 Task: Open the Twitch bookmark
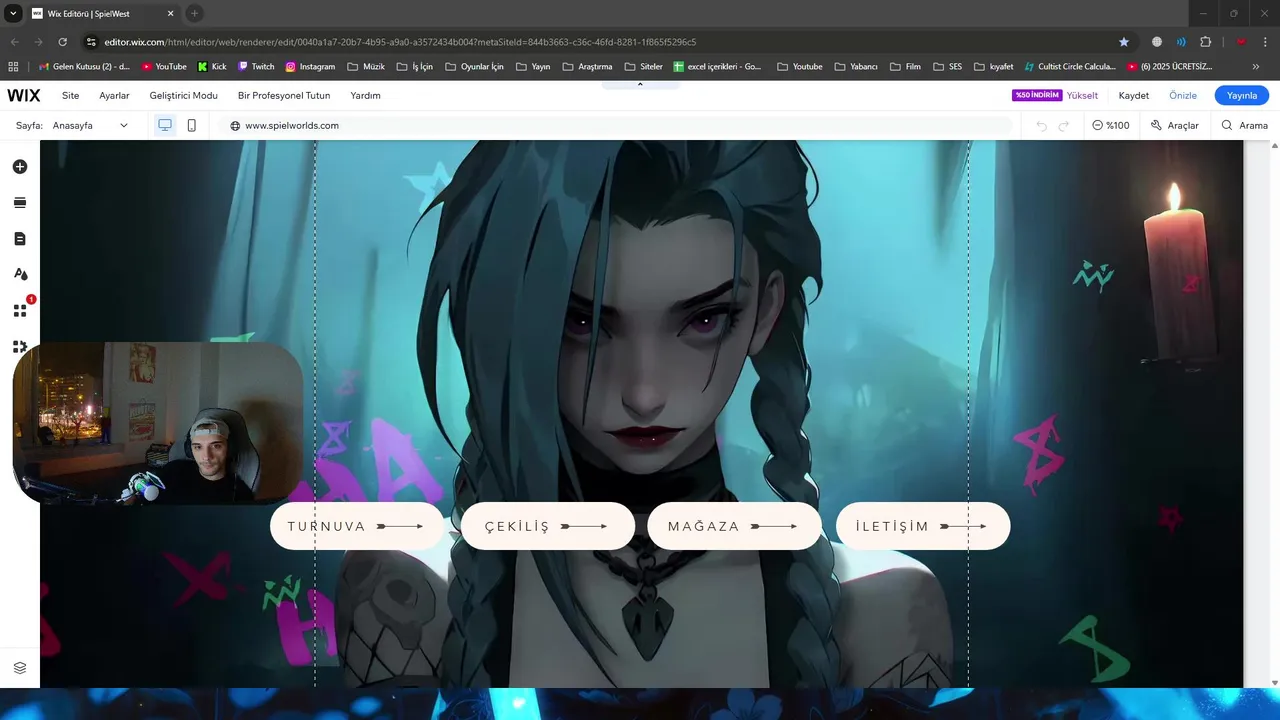(256, 67)
